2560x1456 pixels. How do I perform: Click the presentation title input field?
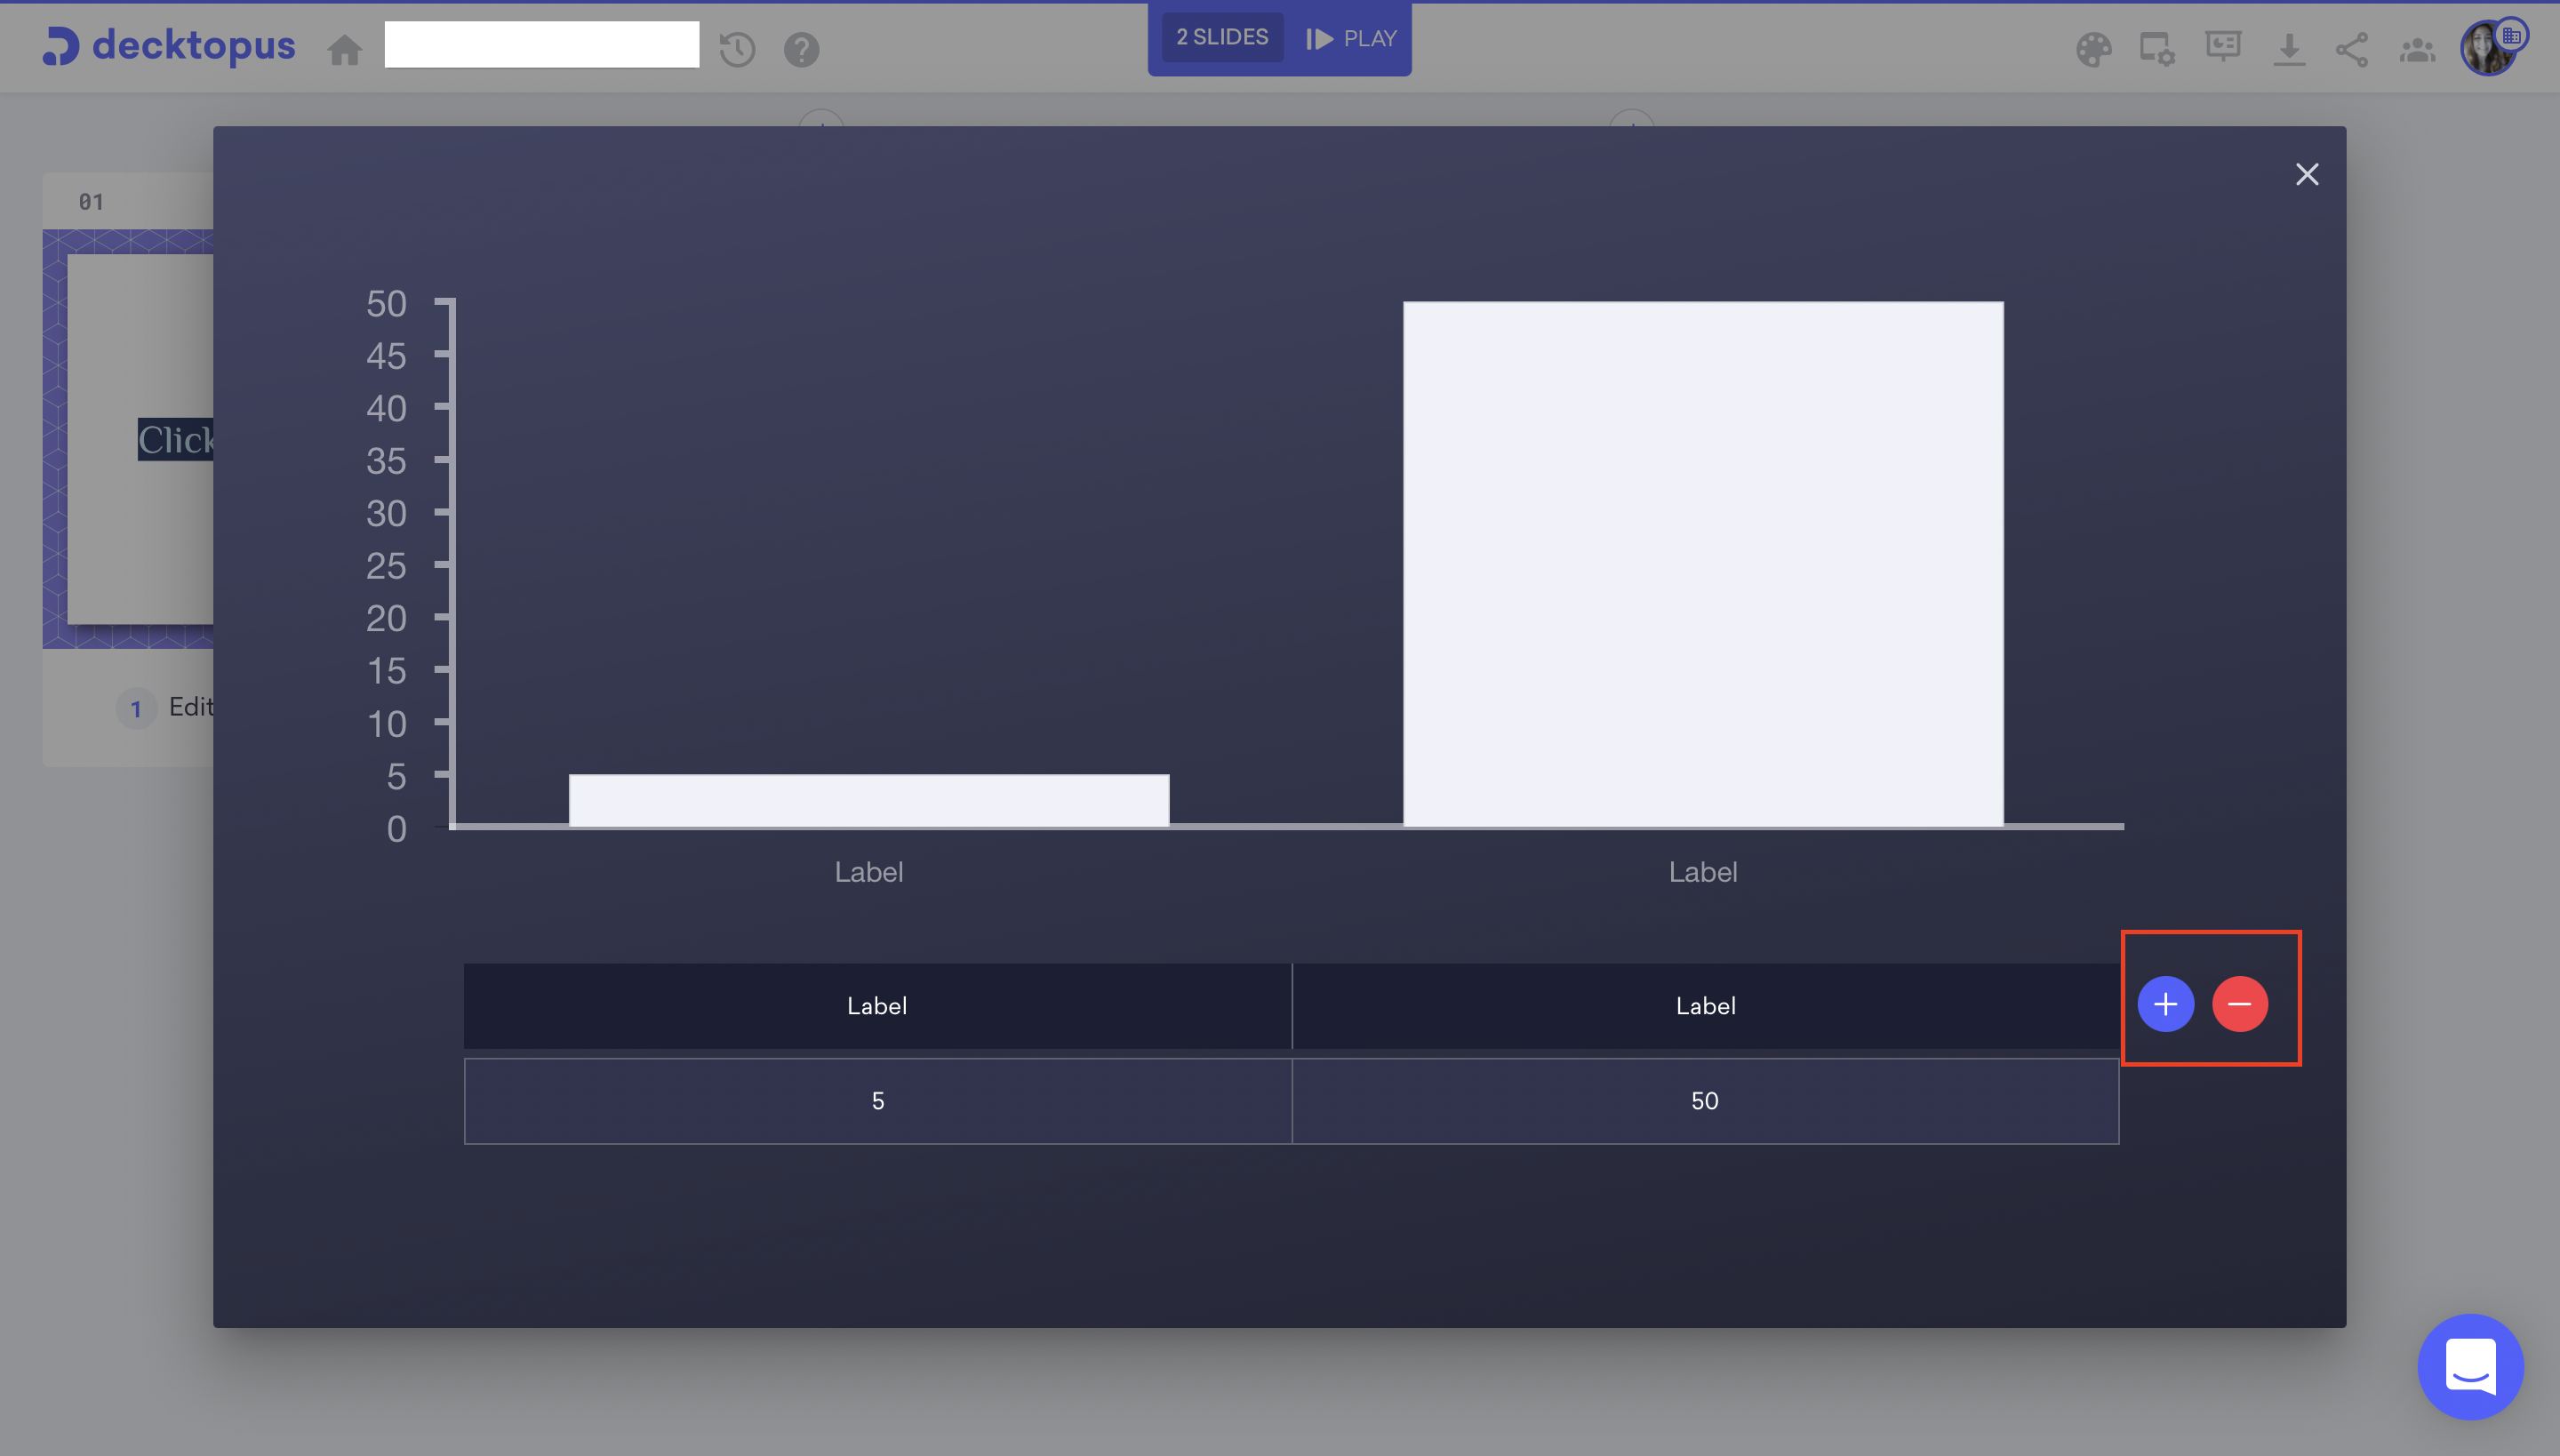[542, 45]
